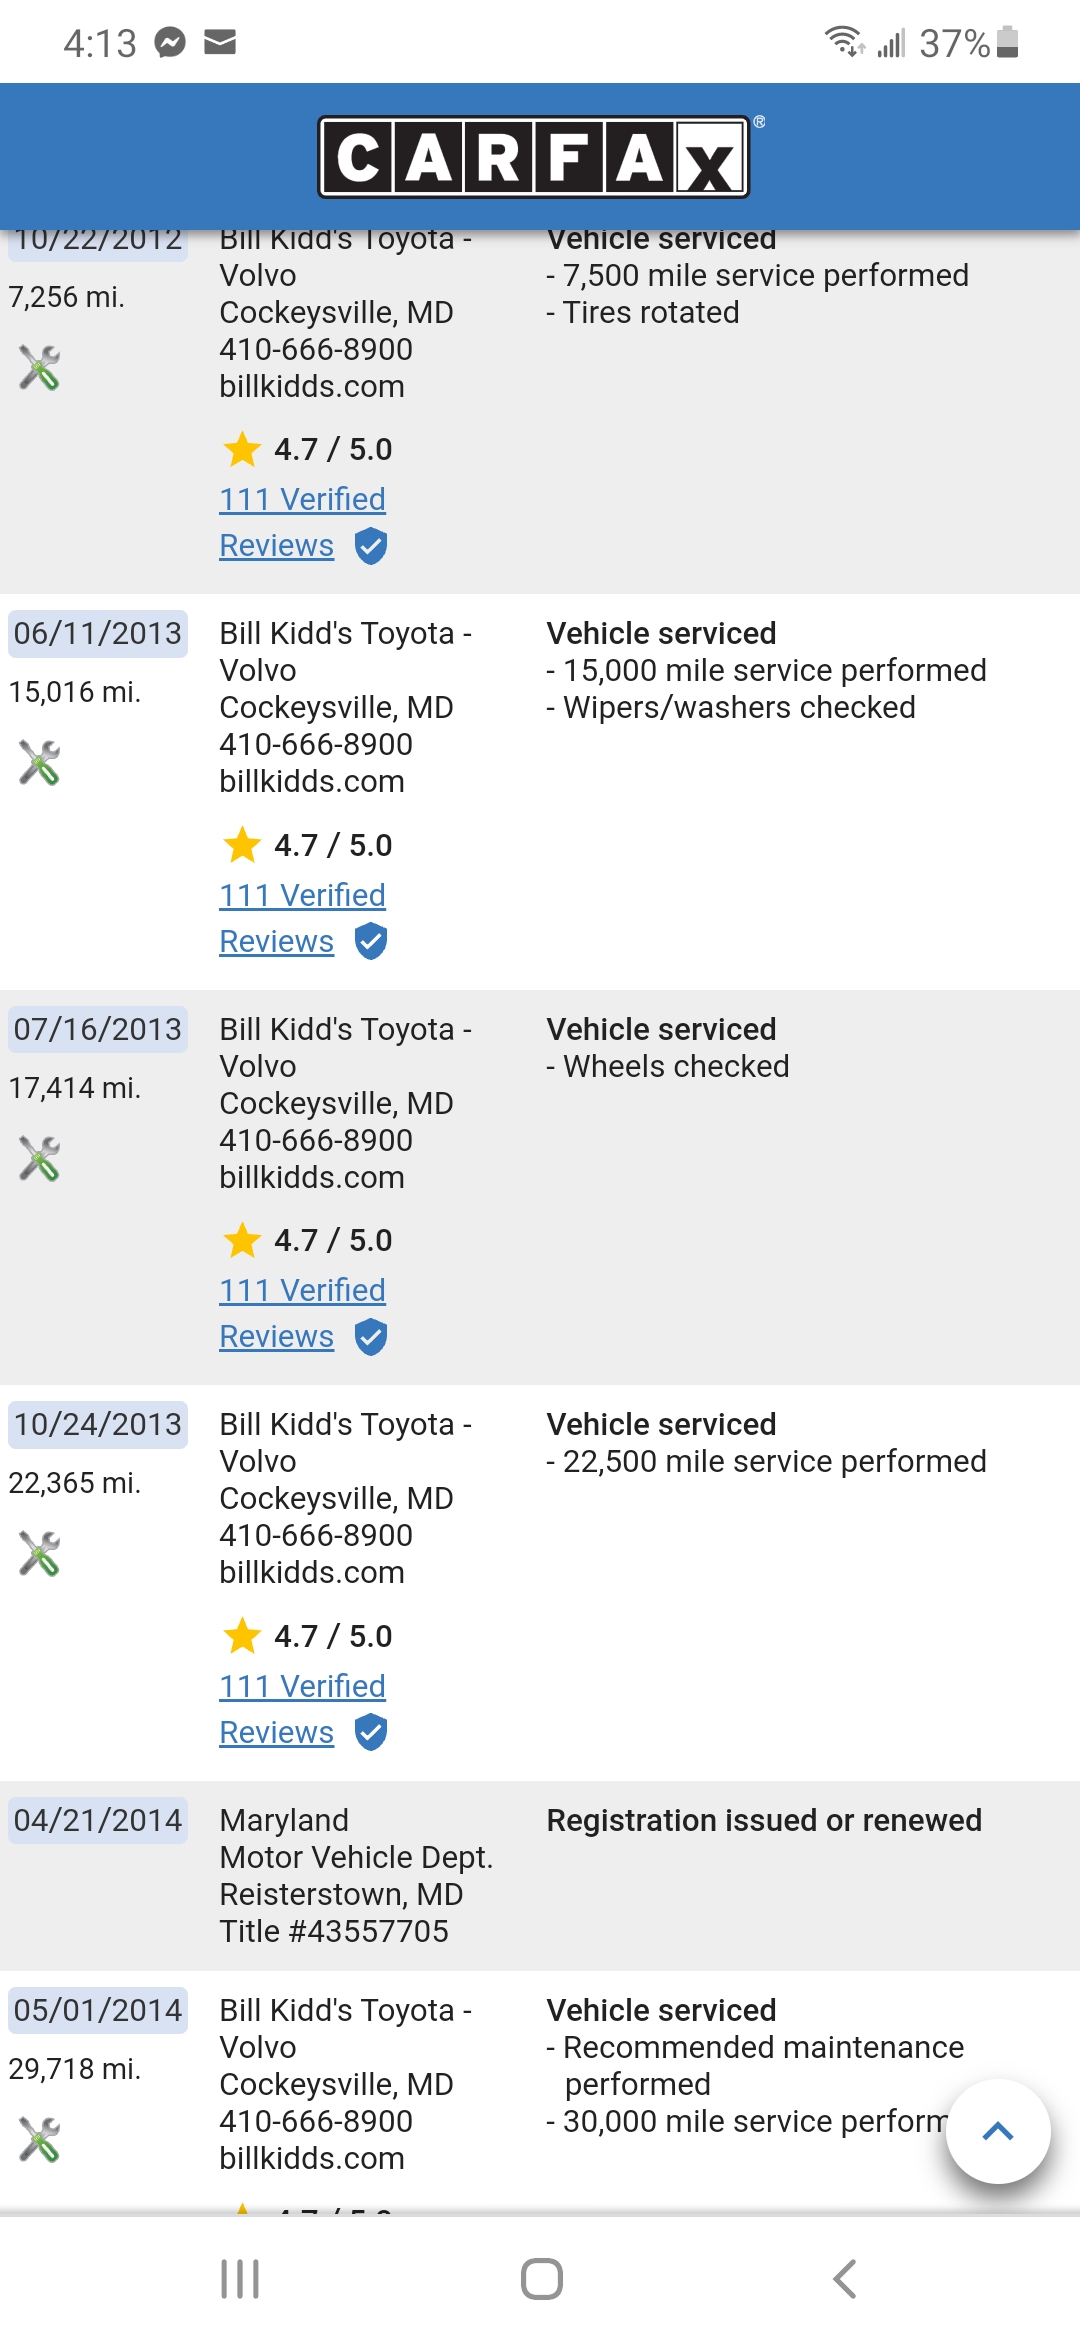Tap the Messenger notification icon in status bar

(170, 43)
